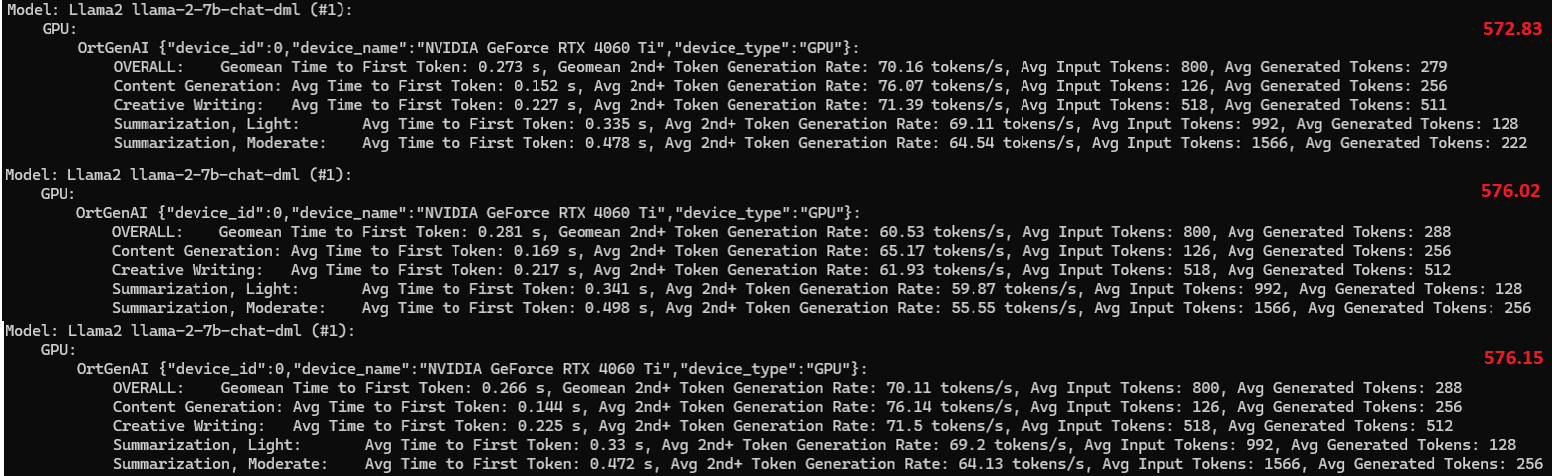The image size is (1552, 476).
Task: Click Creative Writing line showing 61.93 tokens/s
Action: [781, 269]
